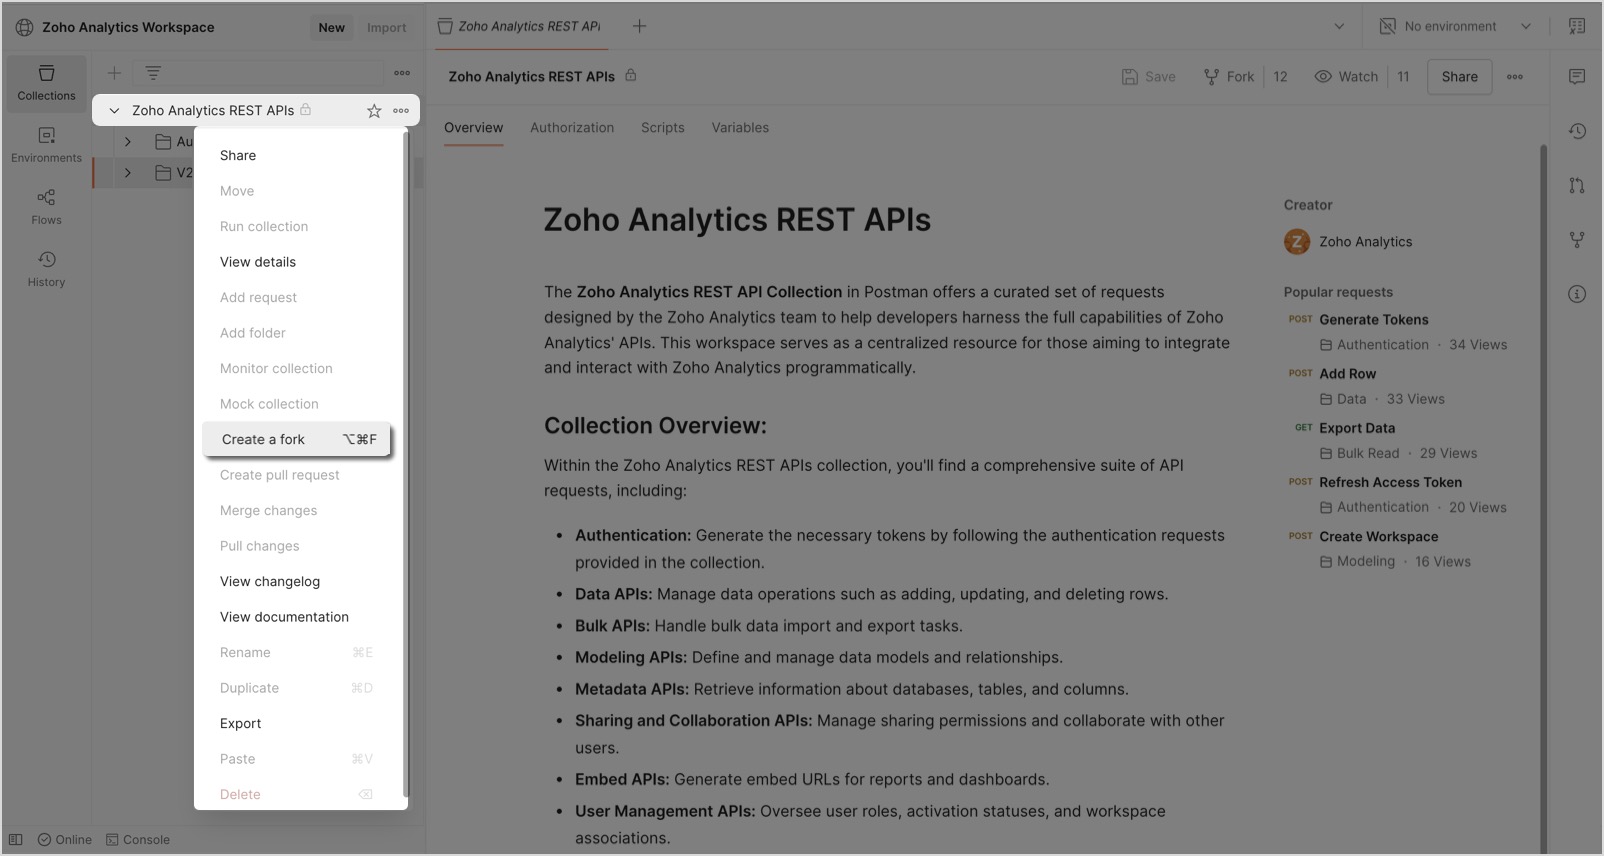
Task: Collapse the Zoho Analytics REST APIs collection
Action: [x=114, y=111]
